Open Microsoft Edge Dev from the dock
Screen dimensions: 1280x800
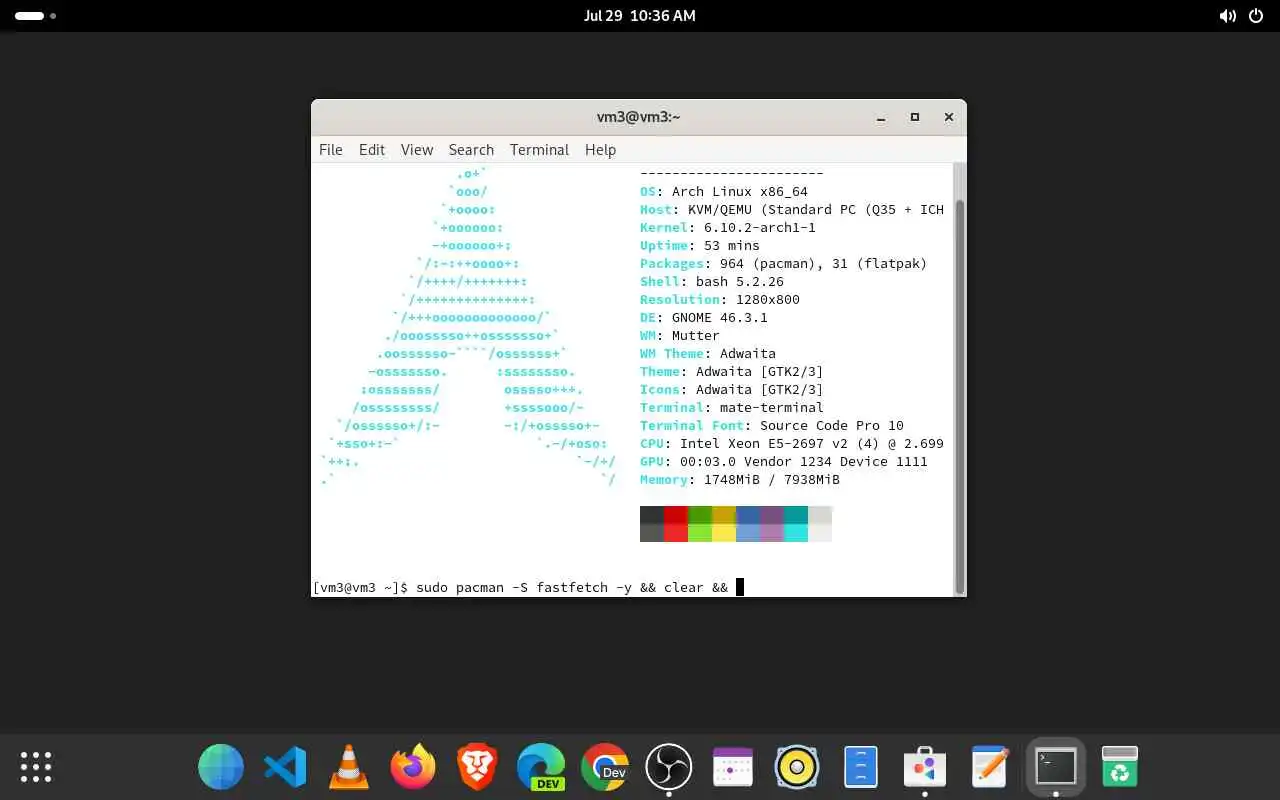(x=541, y=767)
